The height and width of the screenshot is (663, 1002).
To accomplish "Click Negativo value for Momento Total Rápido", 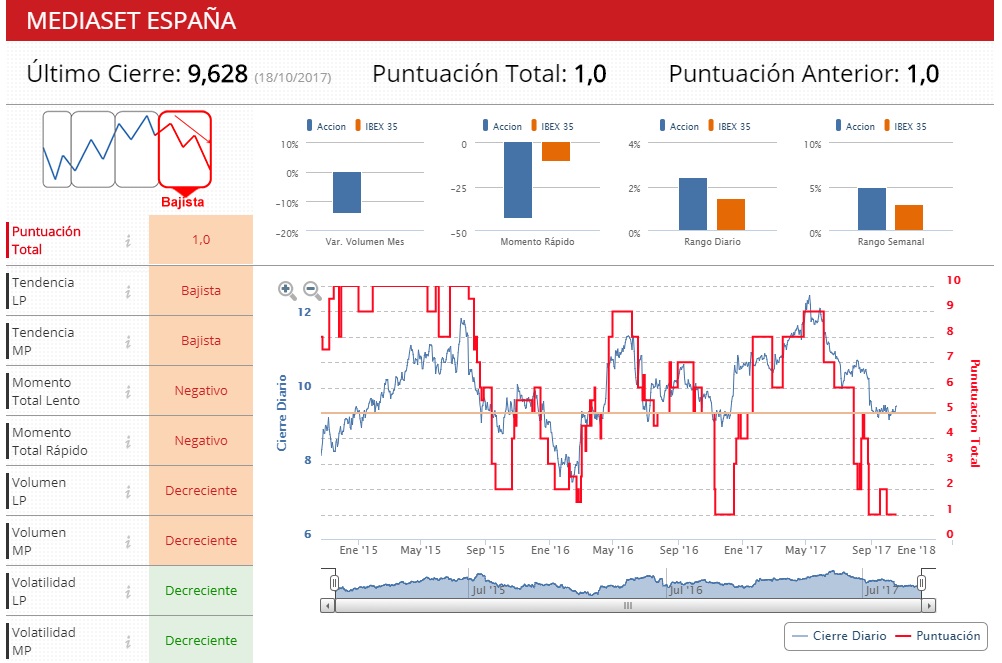I will click(201, 441).
